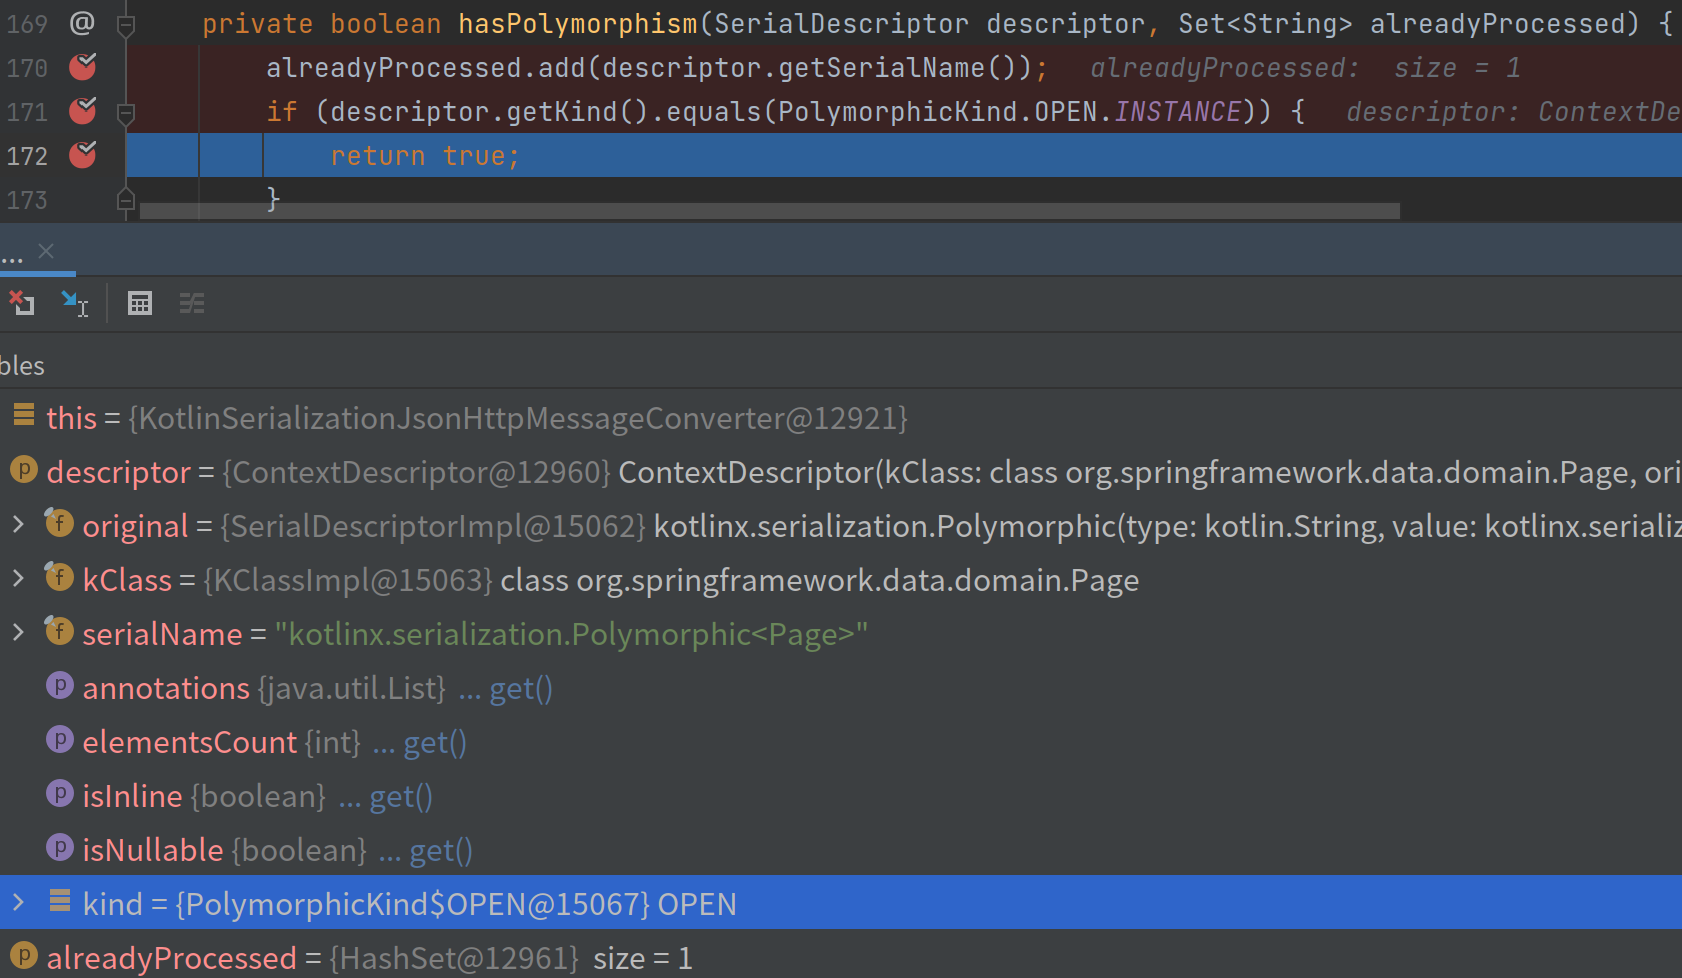Click serialName value "kotlinx.serialization.Polymorphic<Page>"

[x=571, y=634]
